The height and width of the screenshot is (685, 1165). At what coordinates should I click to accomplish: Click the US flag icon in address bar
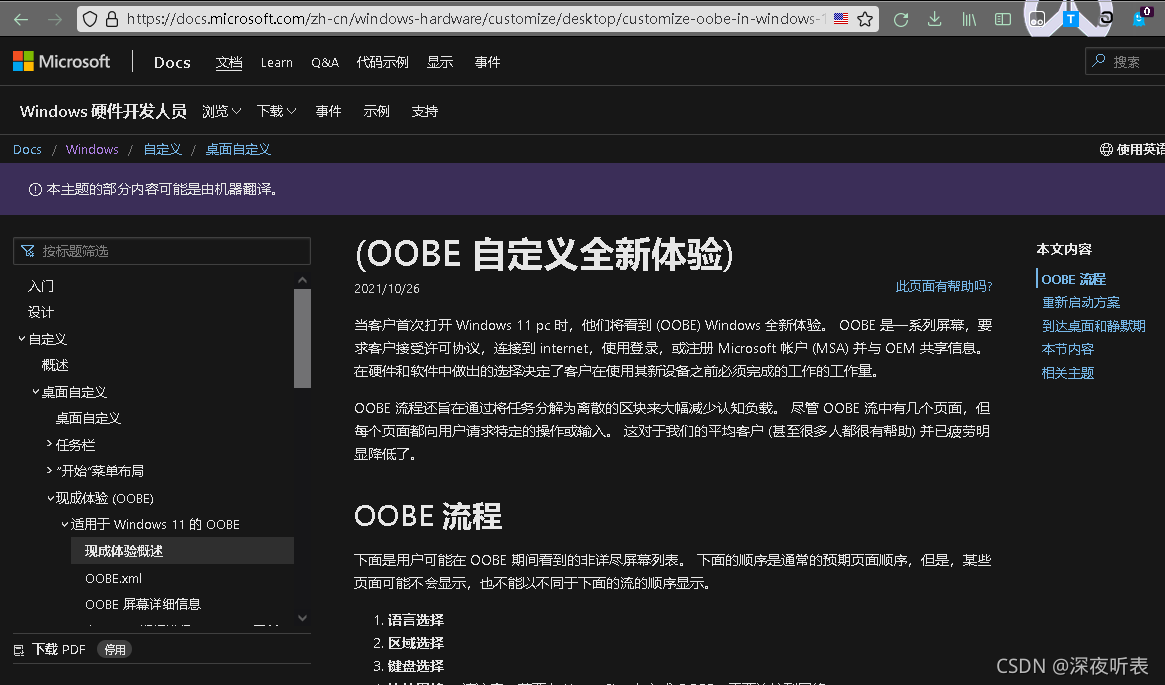click(x=840, y=19)
